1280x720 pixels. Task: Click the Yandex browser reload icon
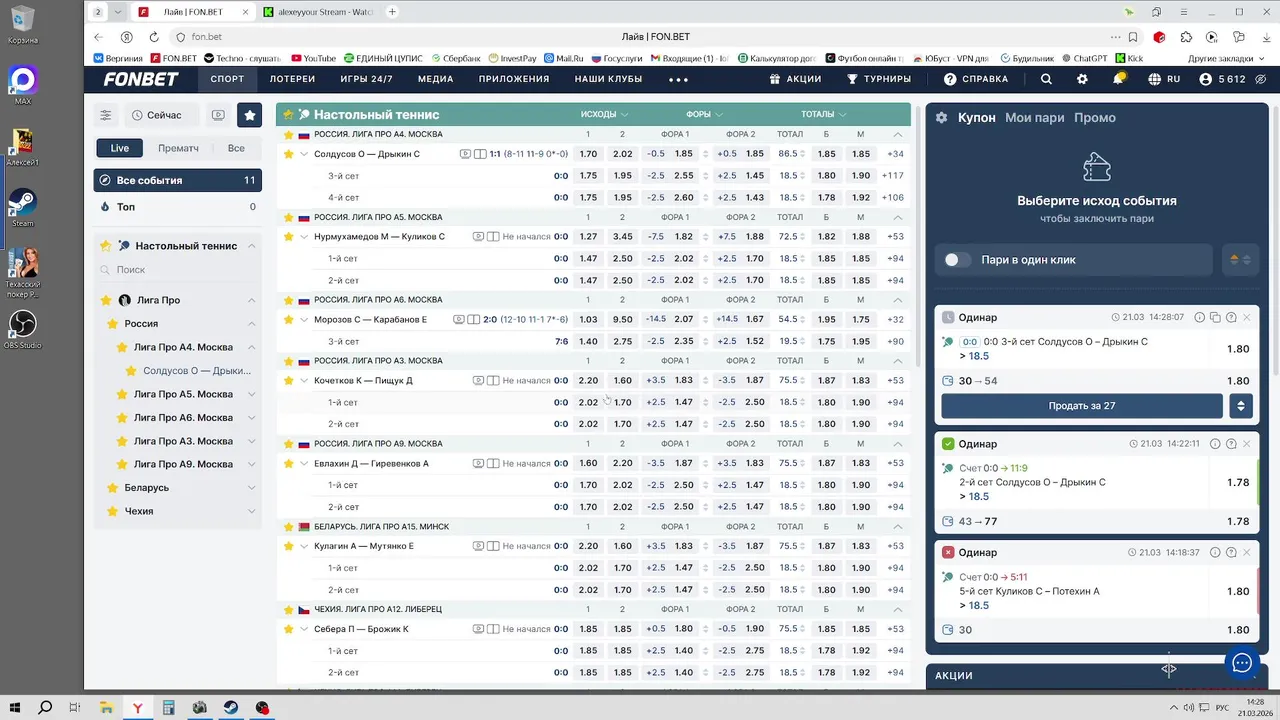coord(154,37)
